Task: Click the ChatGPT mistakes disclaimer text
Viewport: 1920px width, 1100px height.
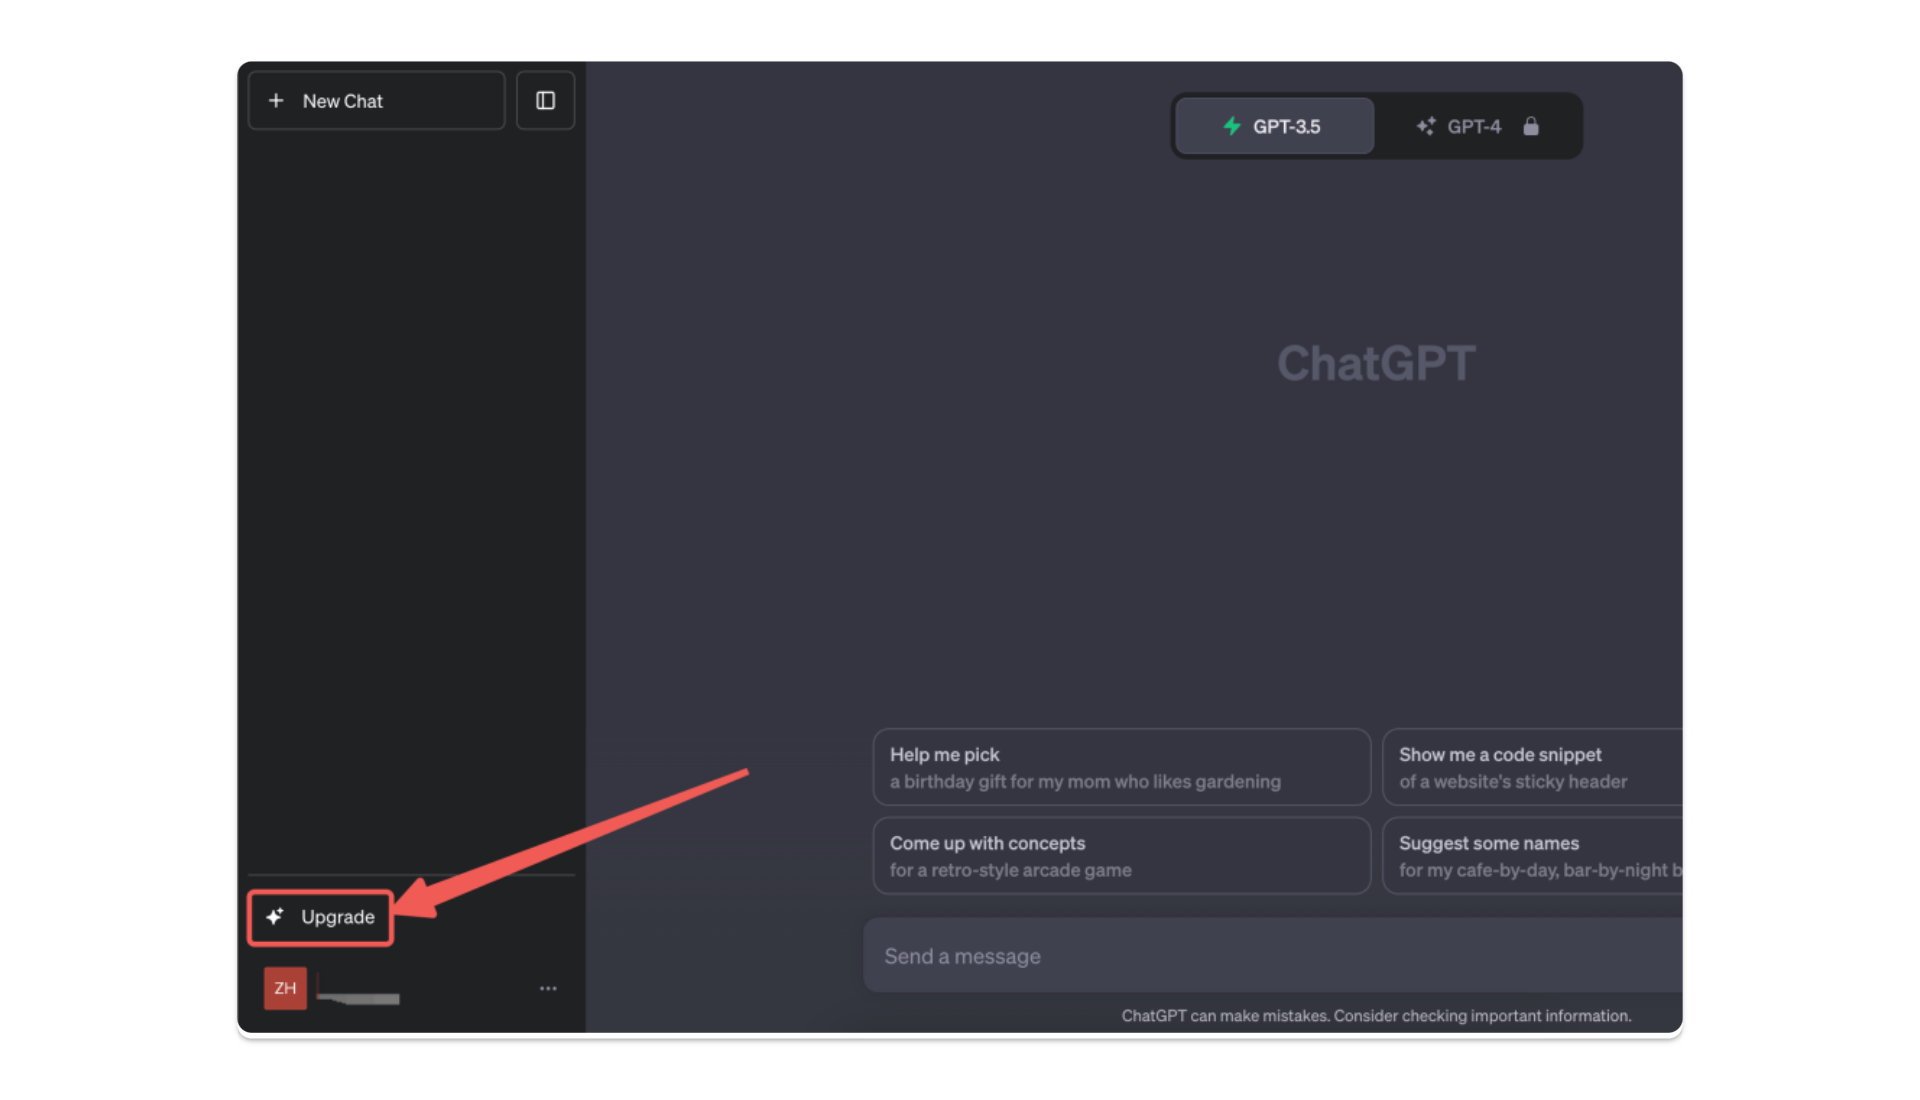Action: point(1376,1016)
